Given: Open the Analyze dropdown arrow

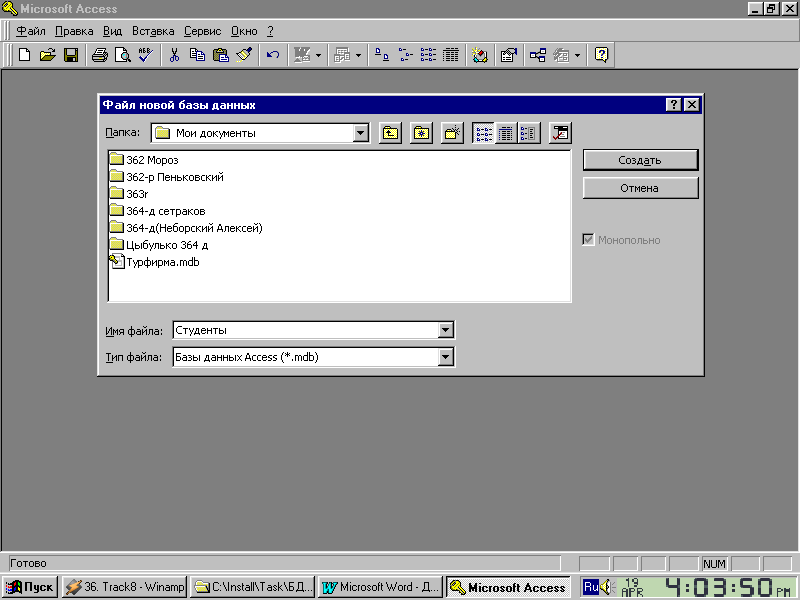Looking at the screenshot, I should 358,55.
